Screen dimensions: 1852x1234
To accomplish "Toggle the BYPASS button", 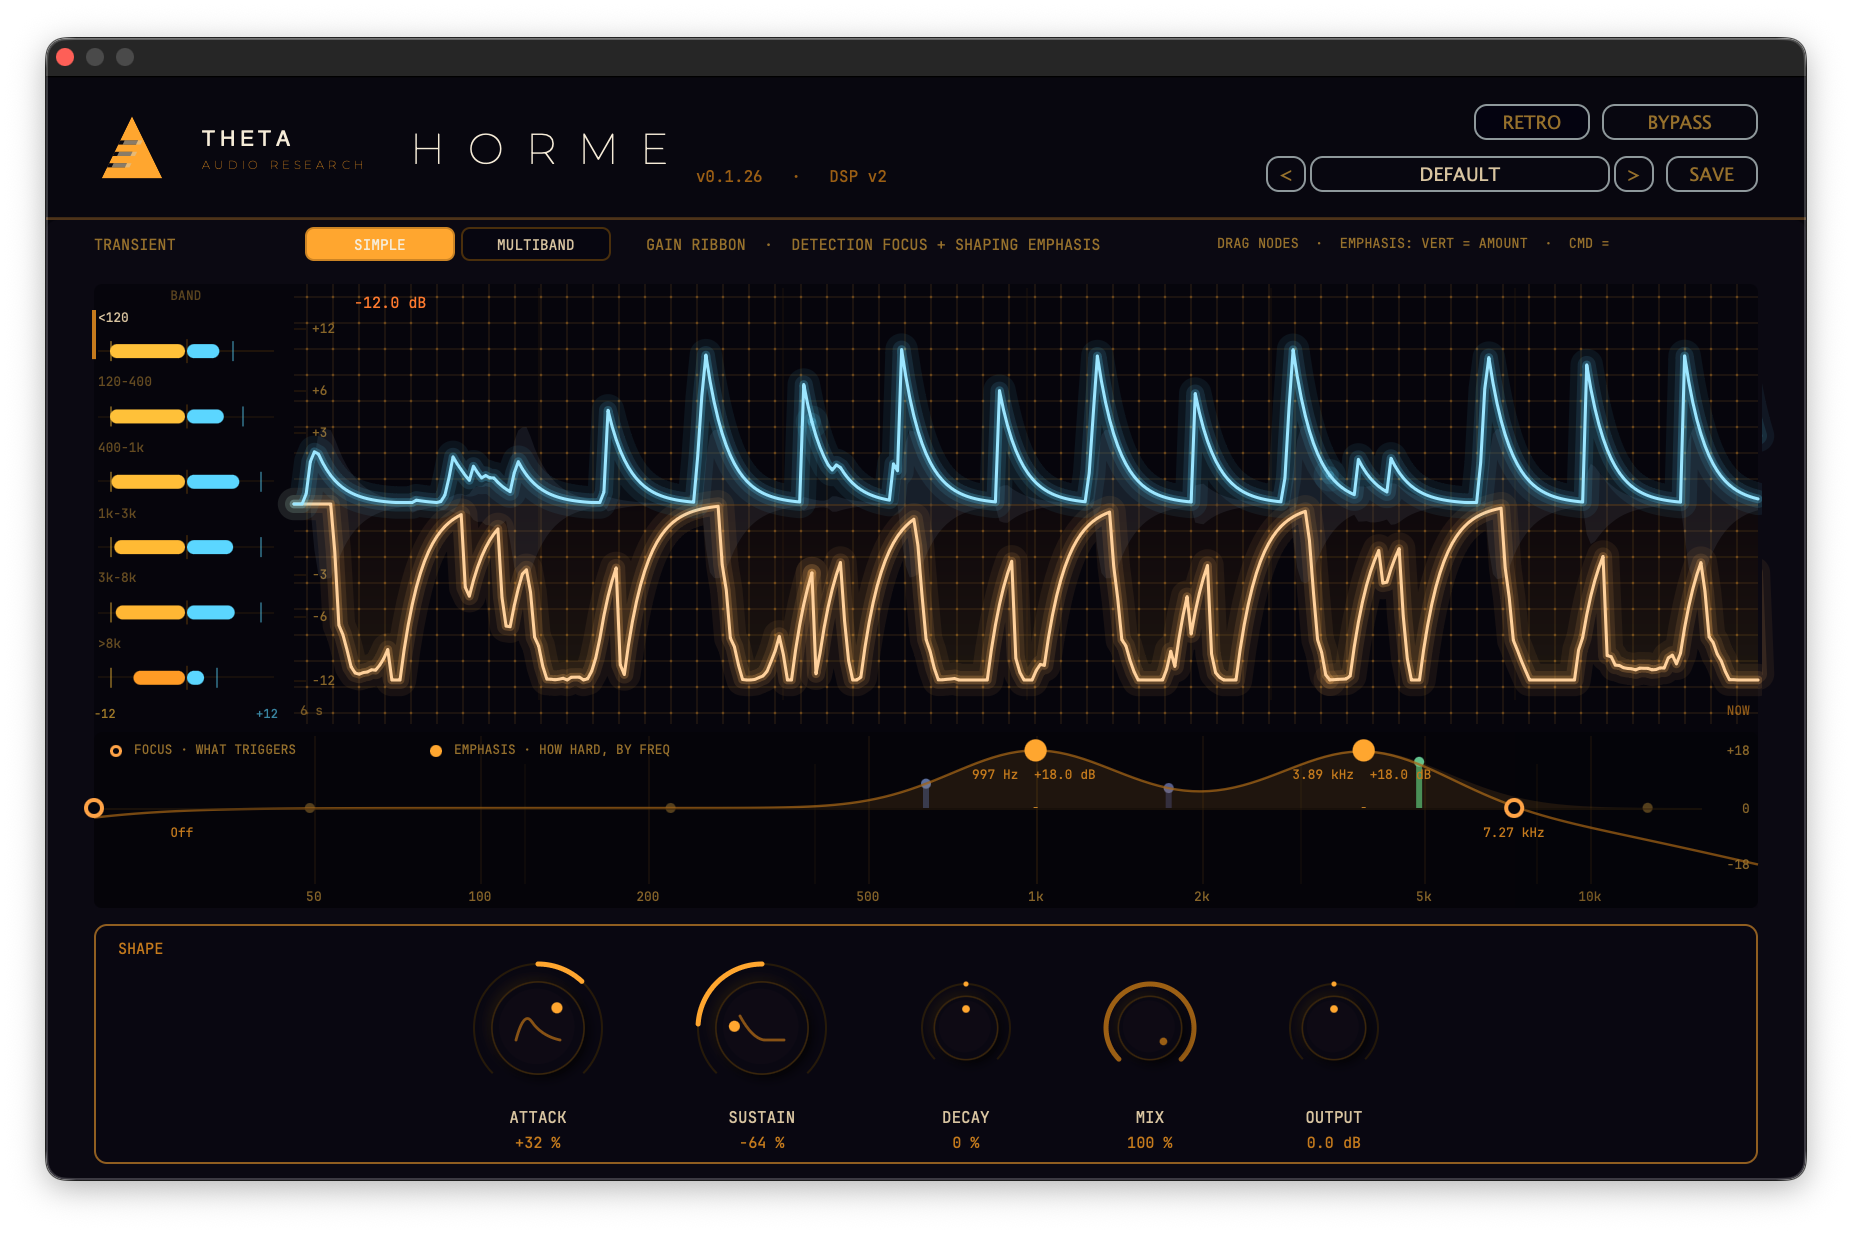I will pos(1679,122).
